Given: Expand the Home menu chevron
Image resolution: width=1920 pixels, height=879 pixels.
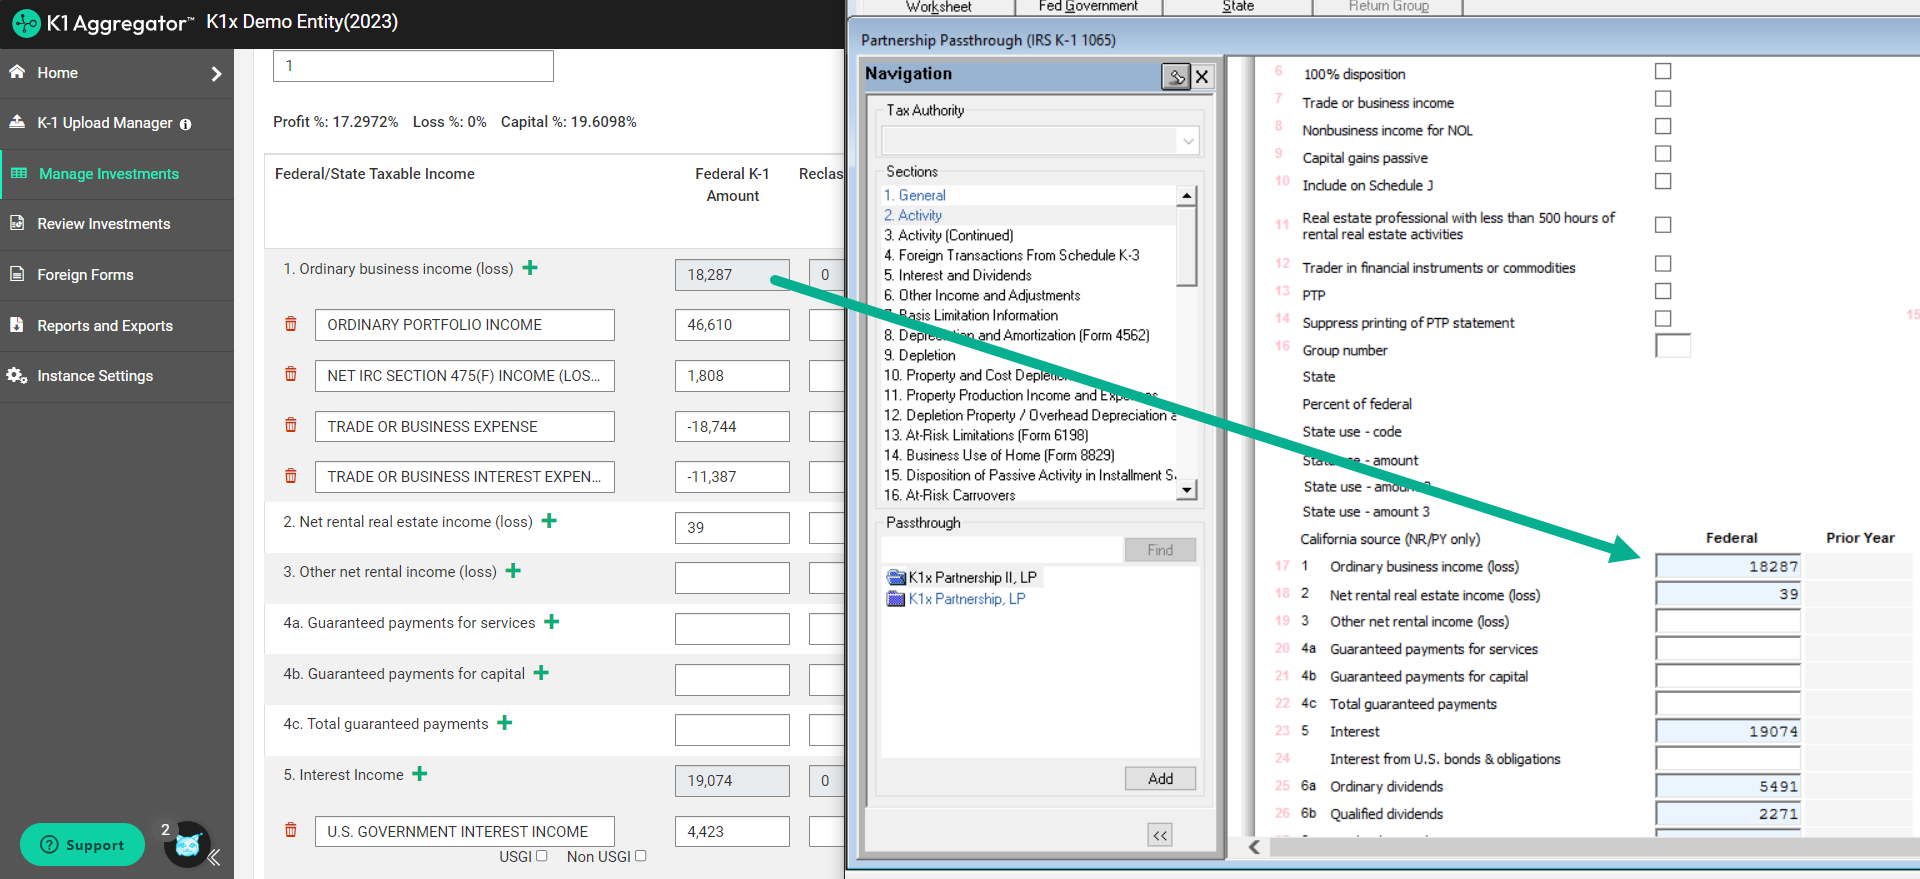Looking at the screenshot, I should (216, 73).
